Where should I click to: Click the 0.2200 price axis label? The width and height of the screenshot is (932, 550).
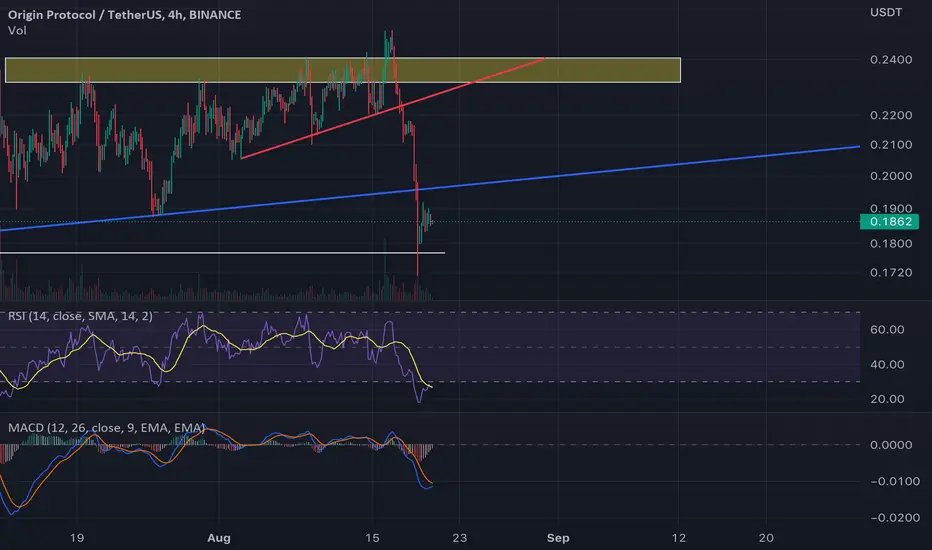(x=890, y=115)
